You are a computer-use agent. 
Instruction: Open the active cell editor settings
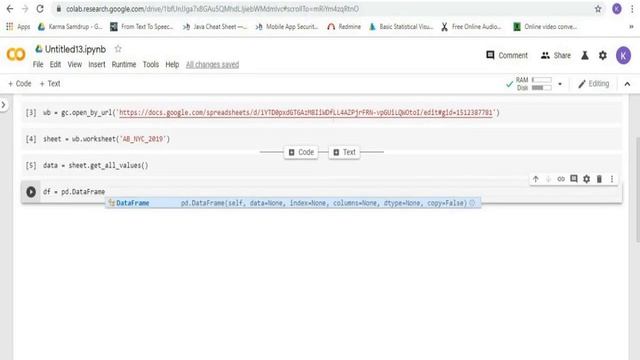tap(586, 179)
